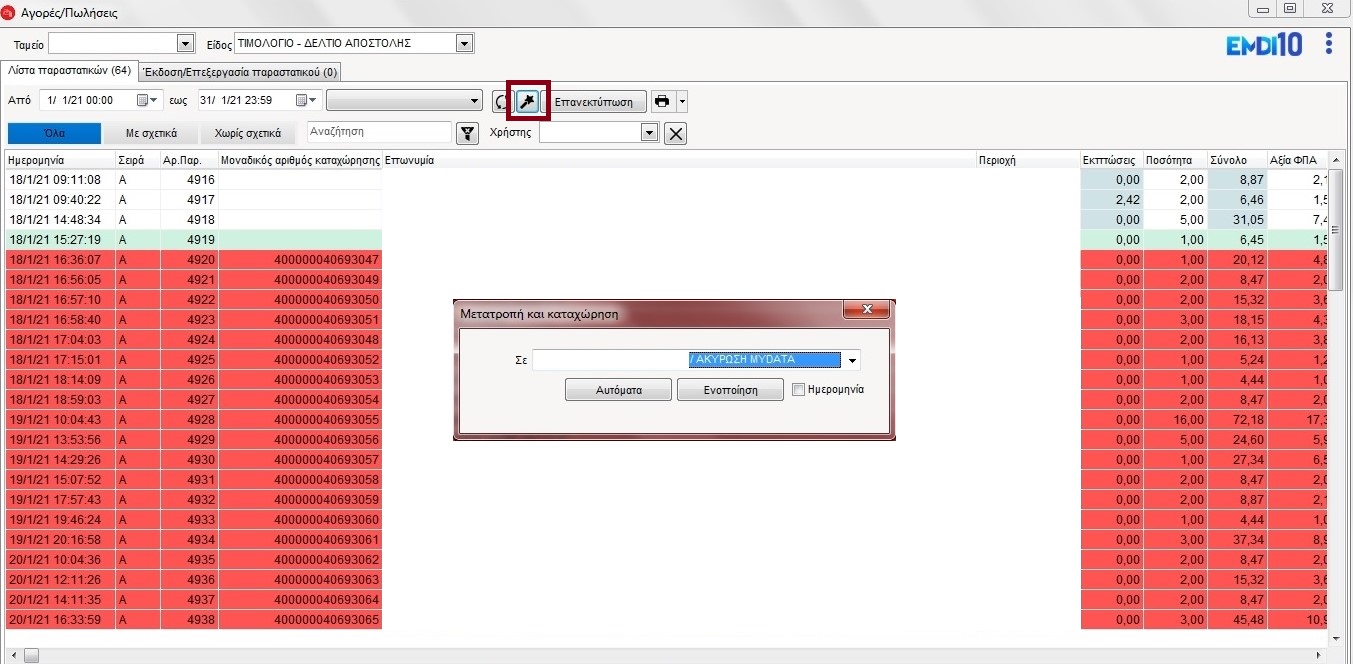Open the calendar picker for έως date

[x=303, y=101]
